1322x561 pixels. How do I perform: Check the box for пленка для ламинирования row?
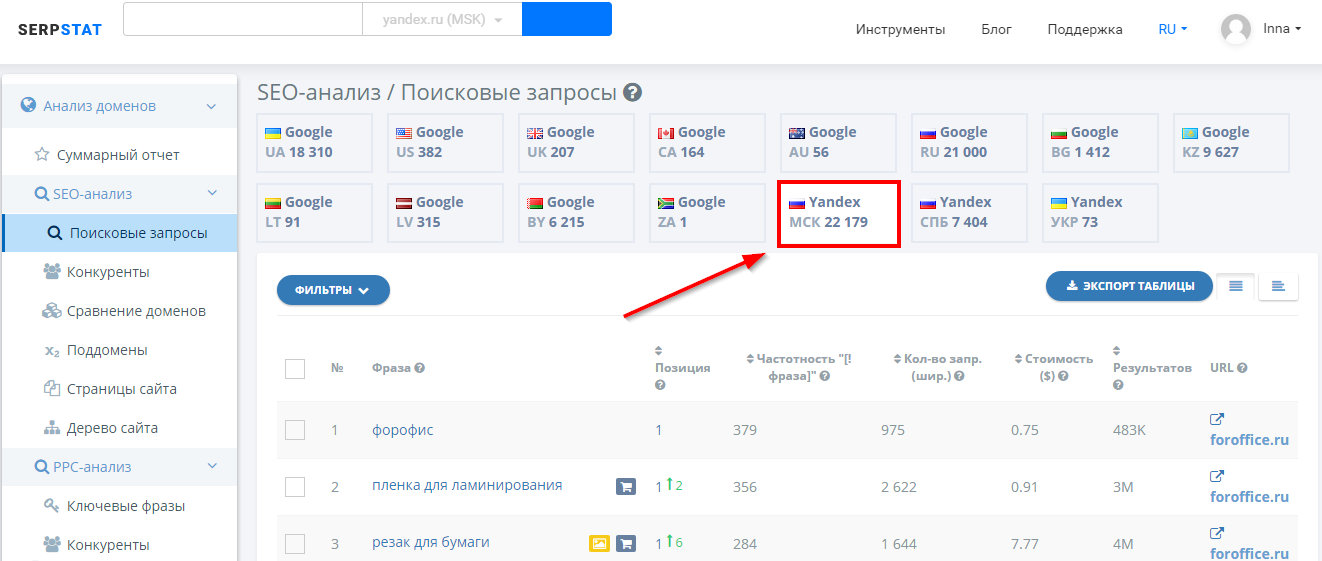coord(295,487)
